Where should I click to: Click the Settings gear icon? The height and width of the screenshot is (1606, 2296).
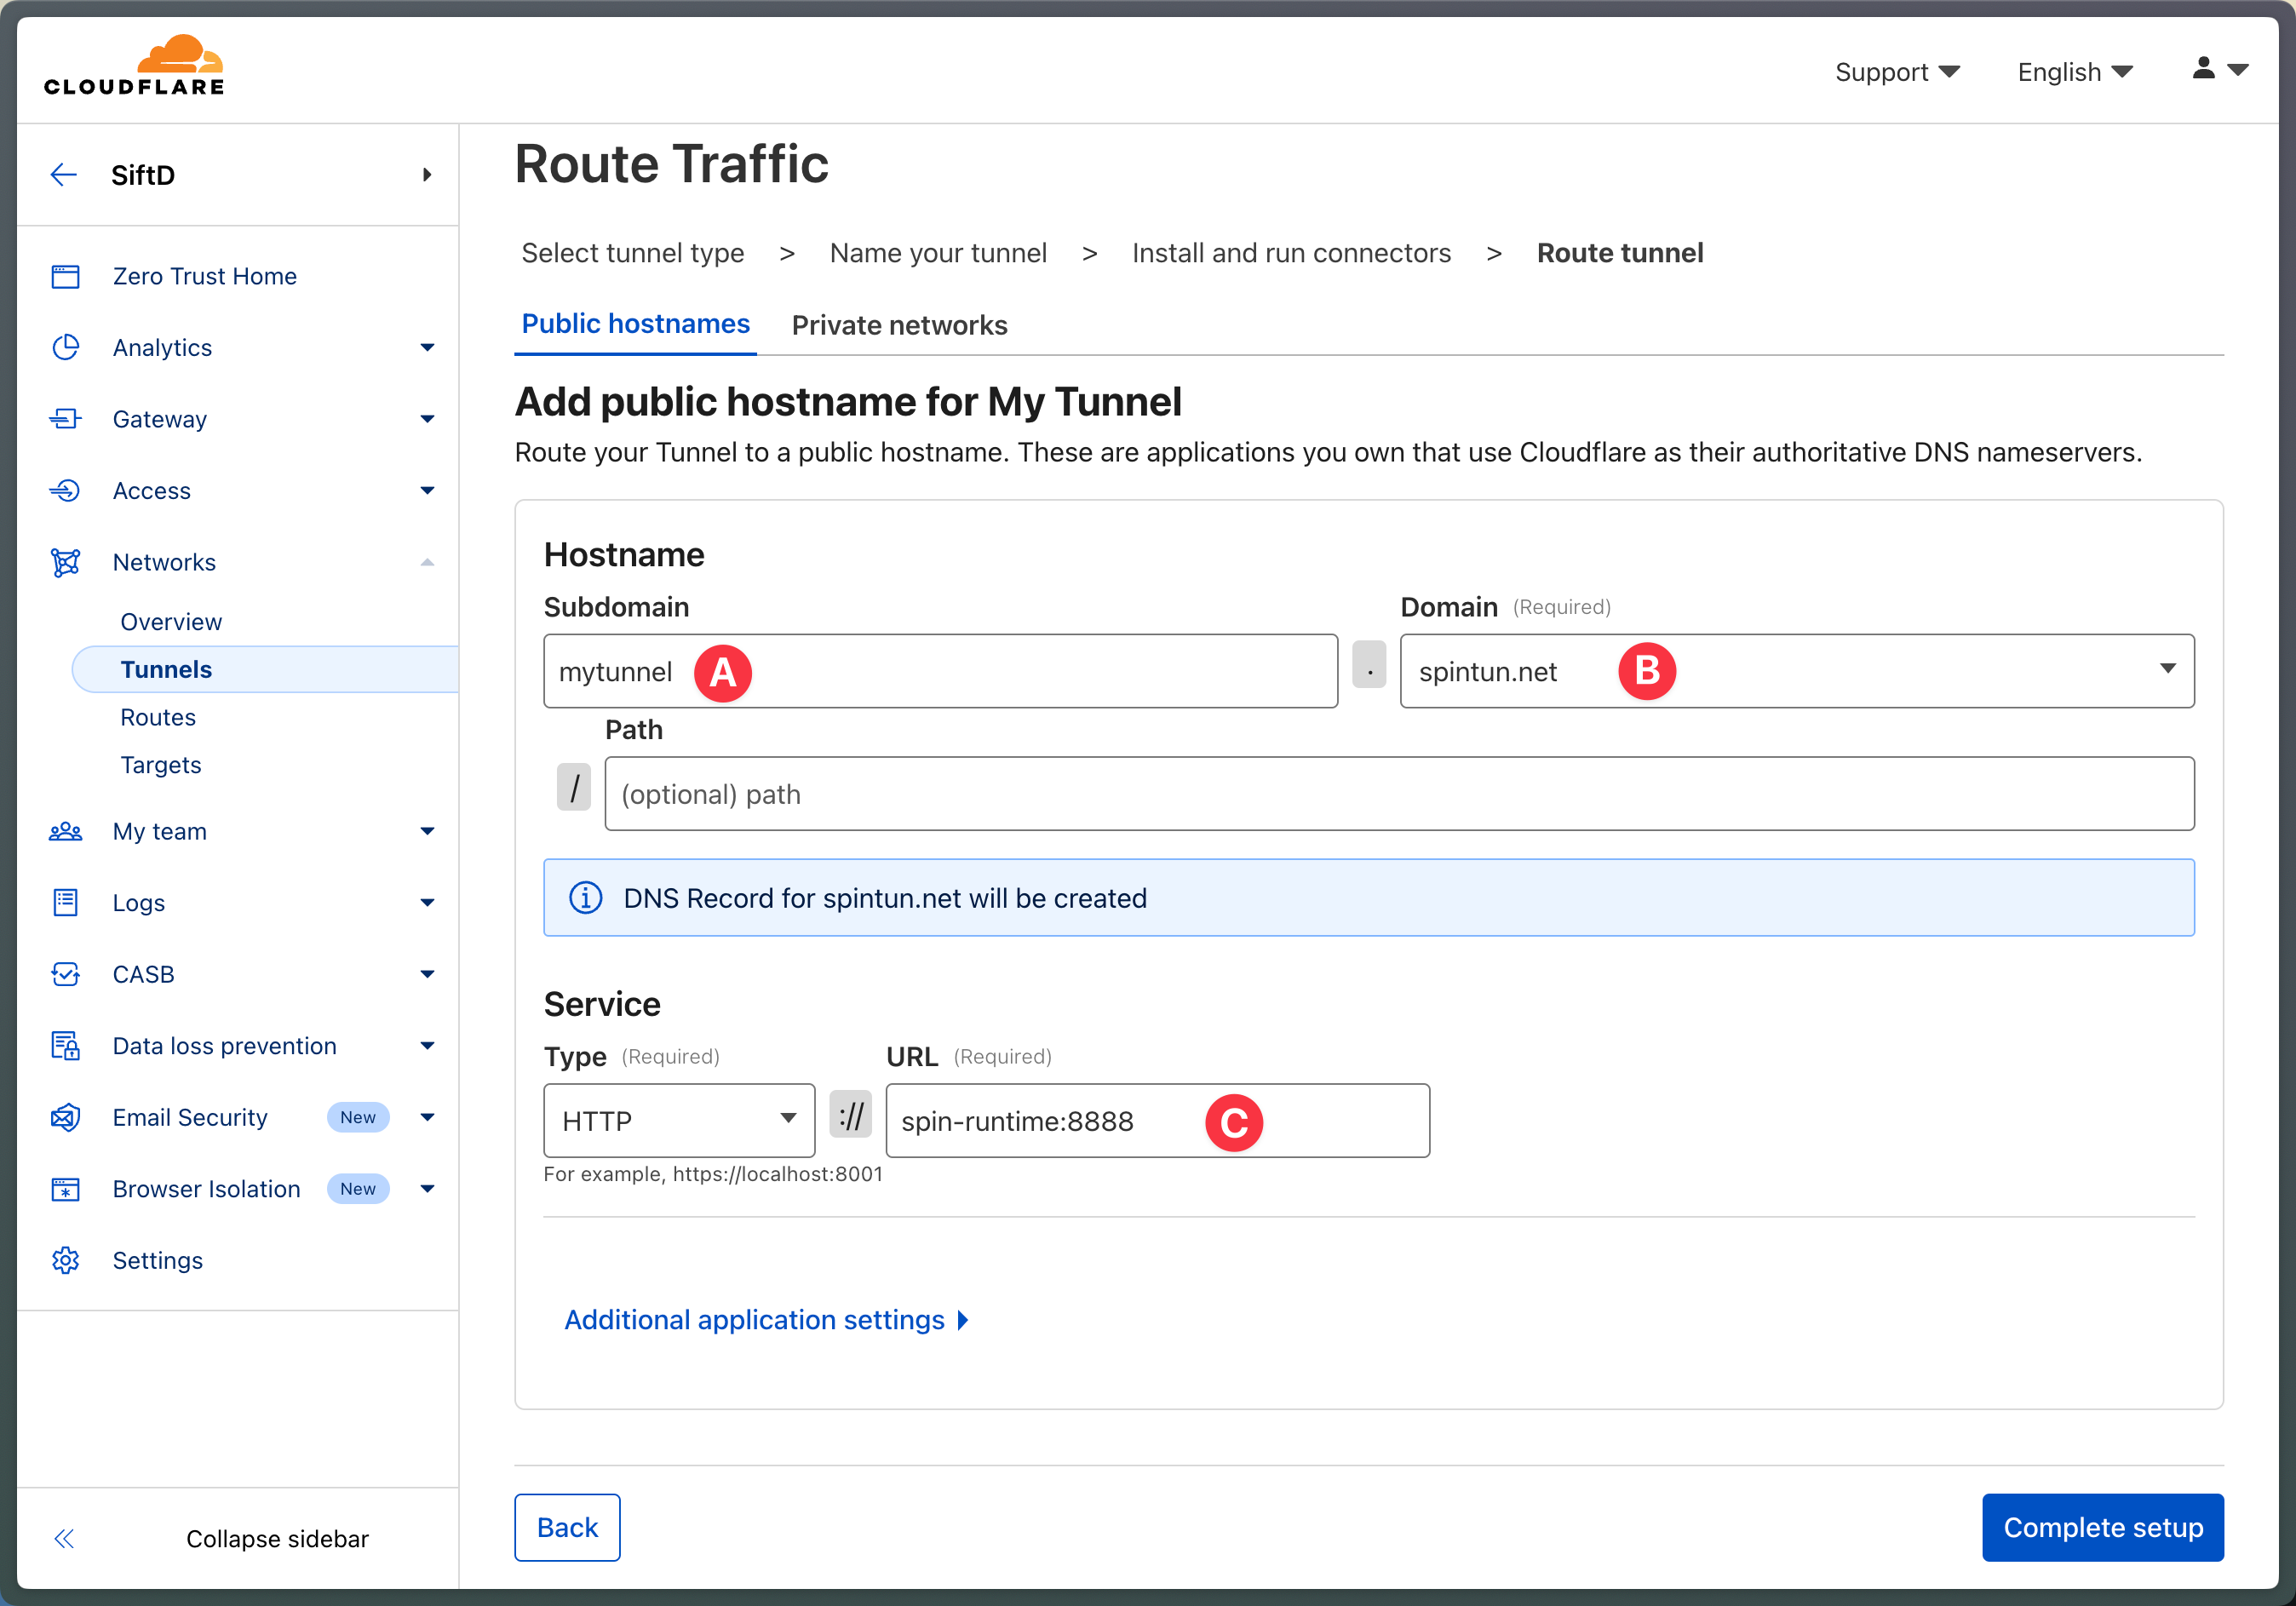[66, 1260]
